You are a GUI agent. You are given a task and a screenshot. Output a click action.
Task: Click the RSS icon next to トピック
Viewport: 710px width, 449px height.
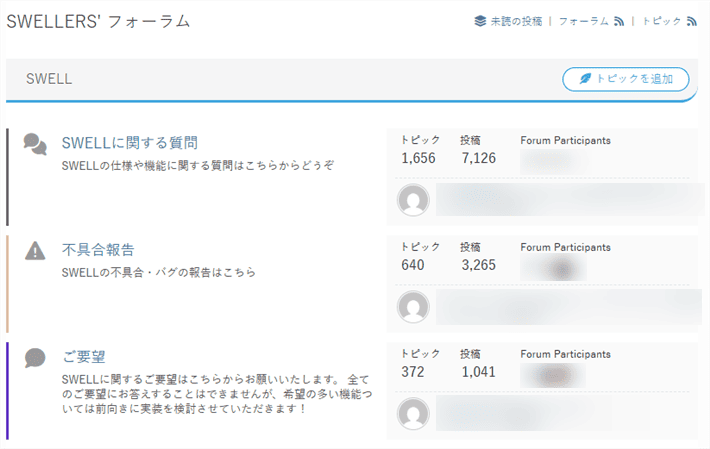point(691,21)
